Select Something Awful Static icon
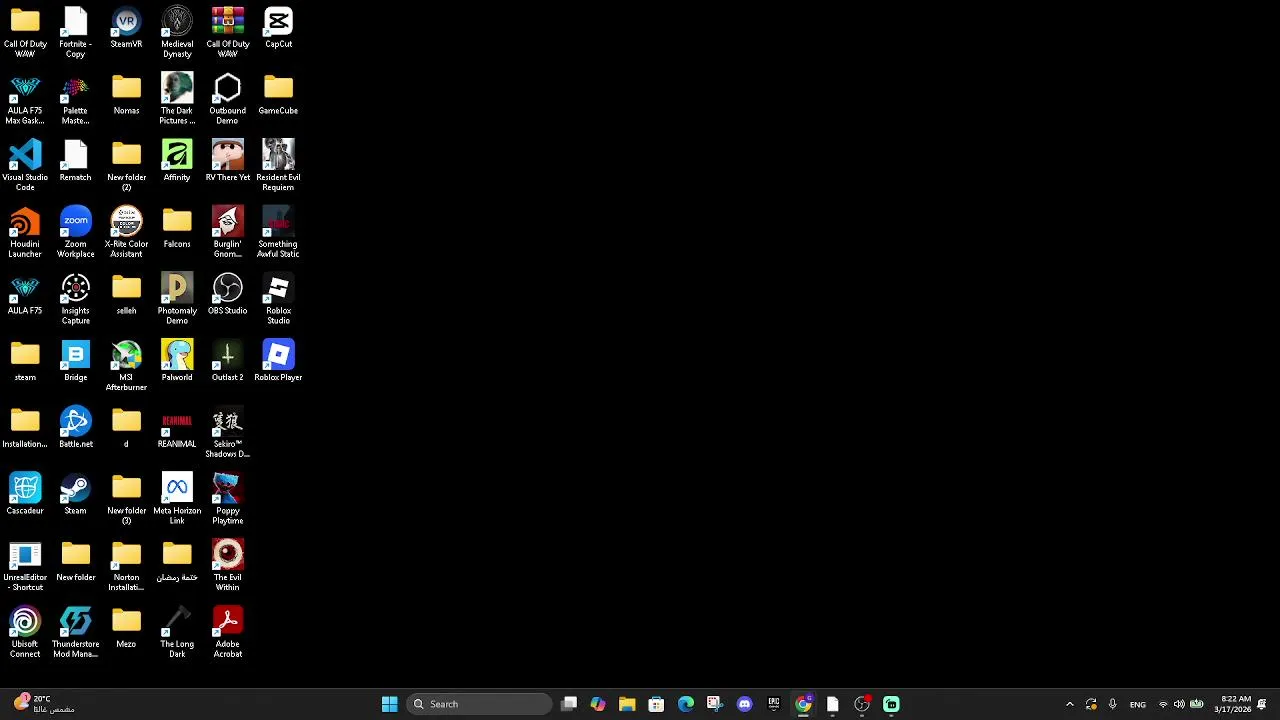 point(278,233)
